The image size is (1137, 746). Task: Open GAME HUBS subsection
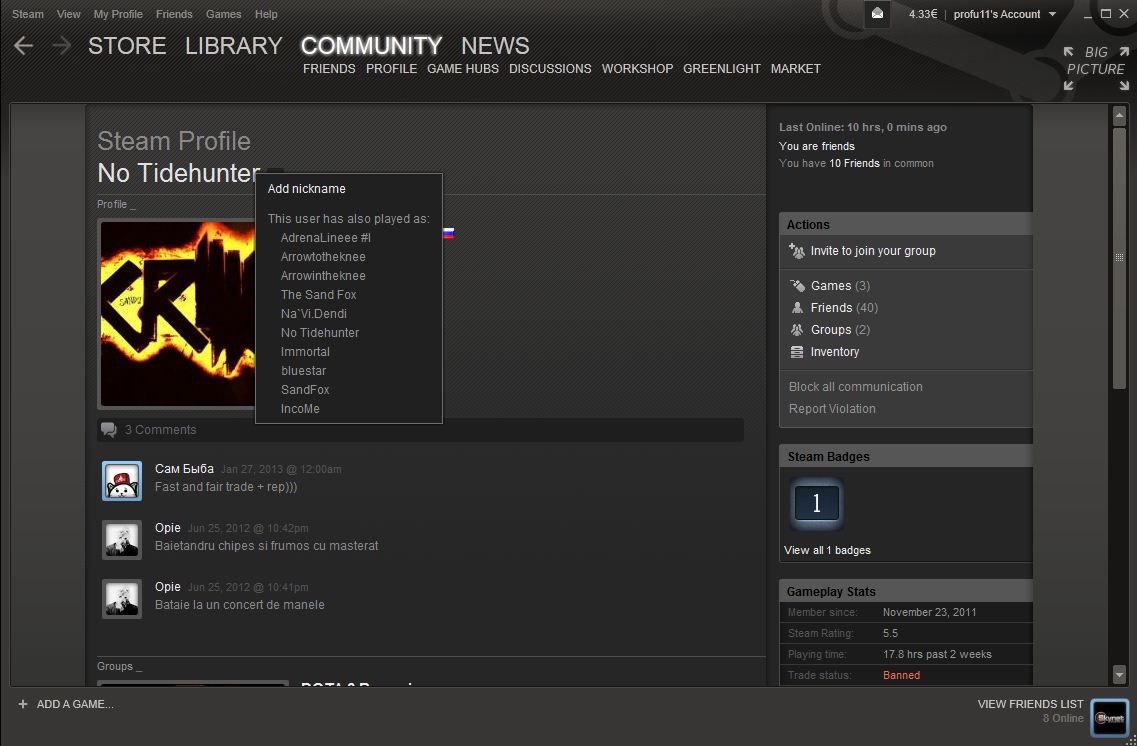[x=463, y=69]
